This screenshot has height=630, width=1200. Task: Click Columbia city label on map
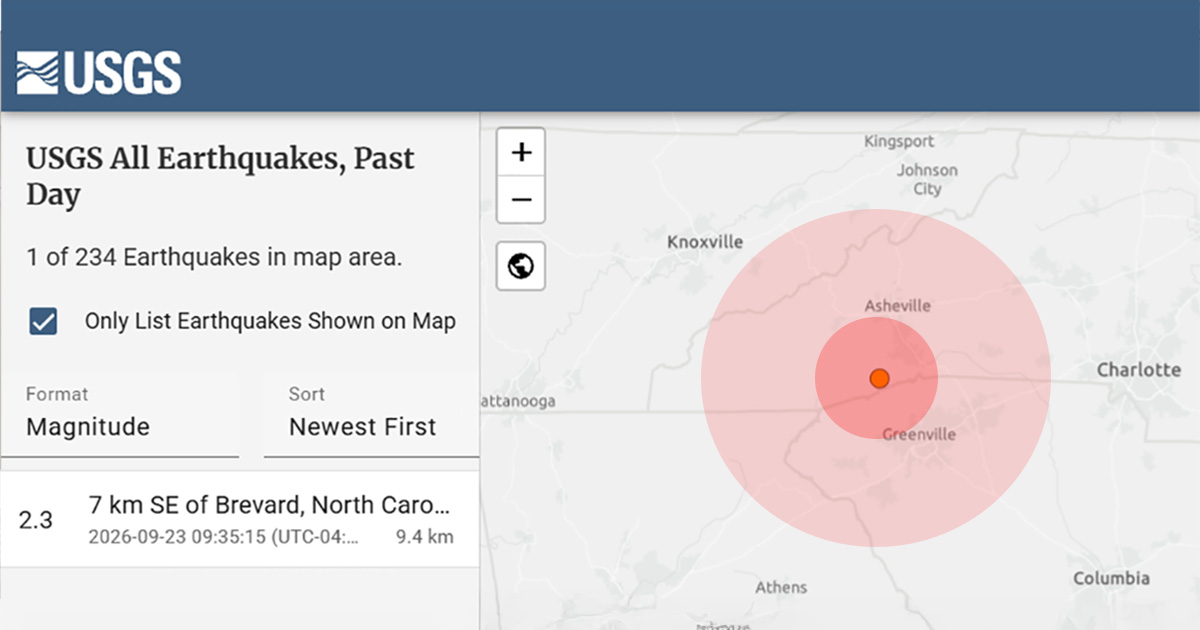point(1111,578)
